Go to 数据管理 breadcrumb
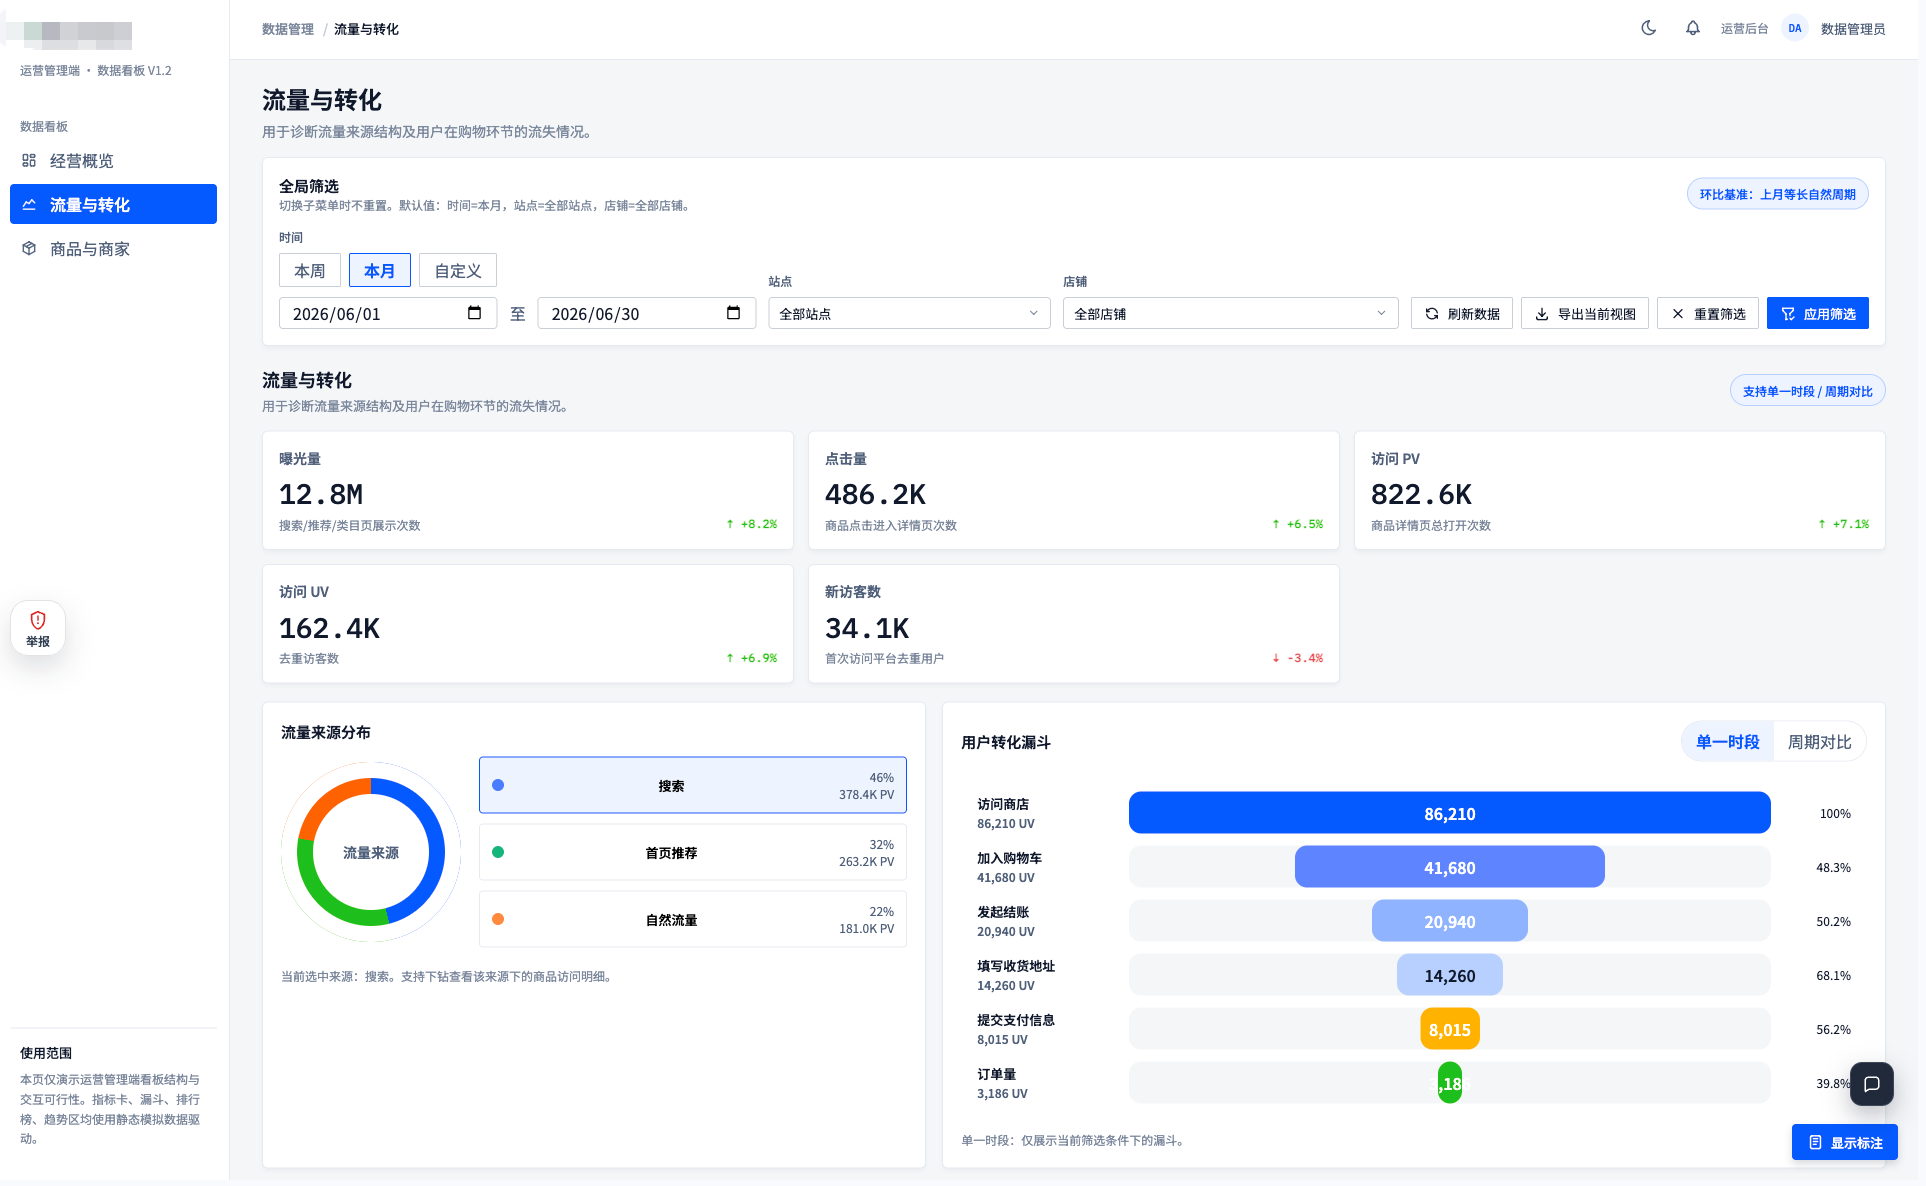Viewport: 1926px width, 1186px height. pyautogui.click(x=288, y=29)
